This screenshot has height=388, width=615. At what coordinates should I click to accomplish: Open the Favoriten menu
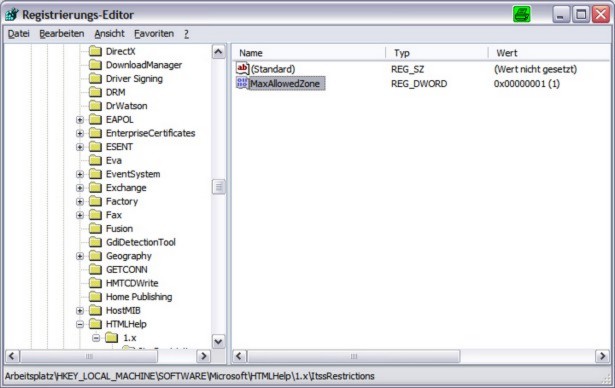point(154,34)
